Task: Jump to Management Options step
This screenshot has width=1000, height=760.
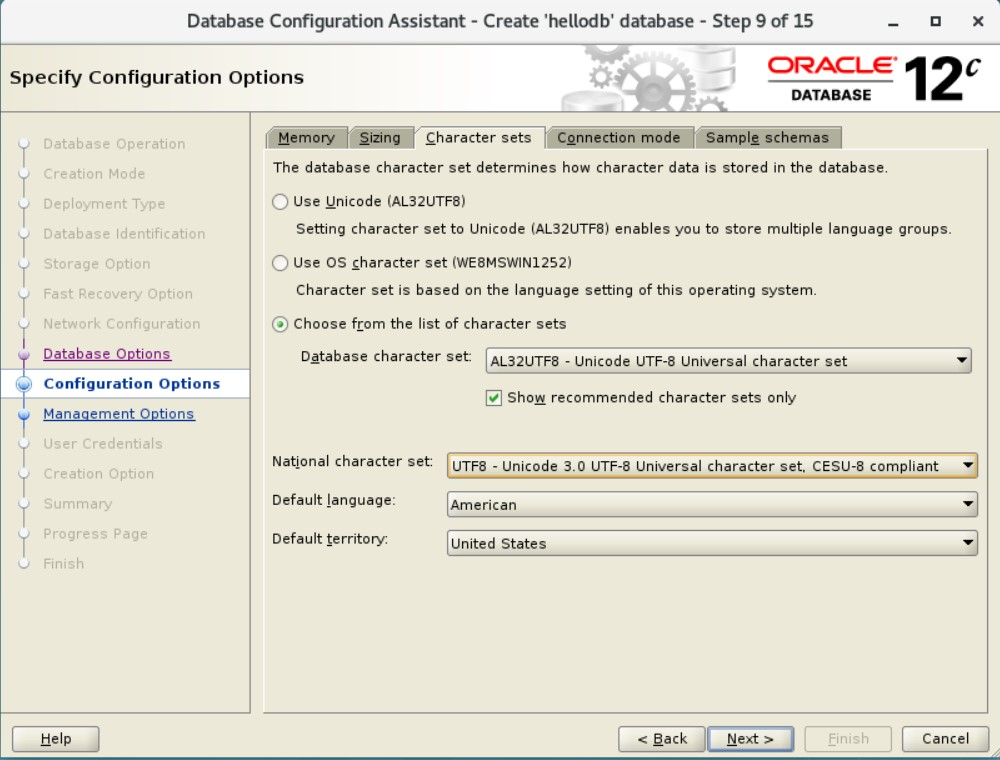Action: pyautogui.click(x=119, y=414)
